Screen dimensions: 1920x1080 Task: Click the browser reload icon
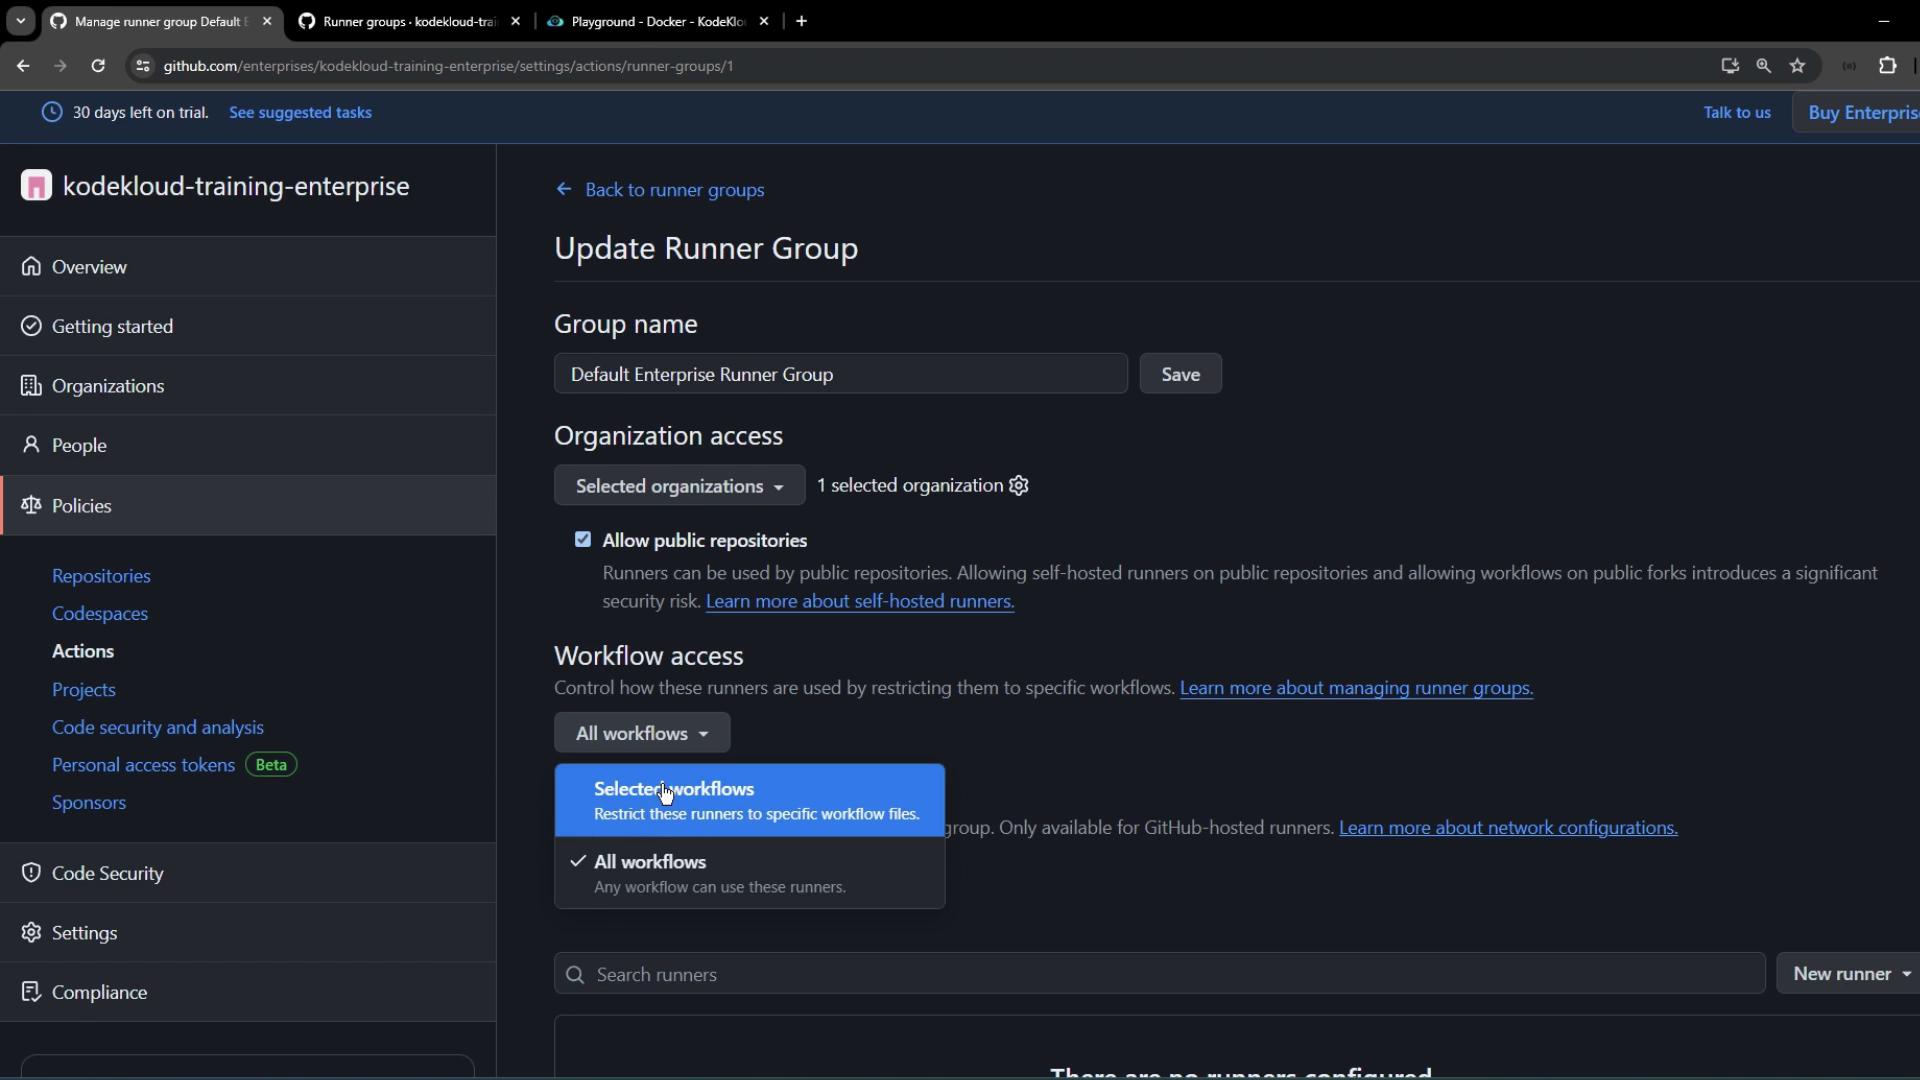pyautogui.click(x=98, y=66)
